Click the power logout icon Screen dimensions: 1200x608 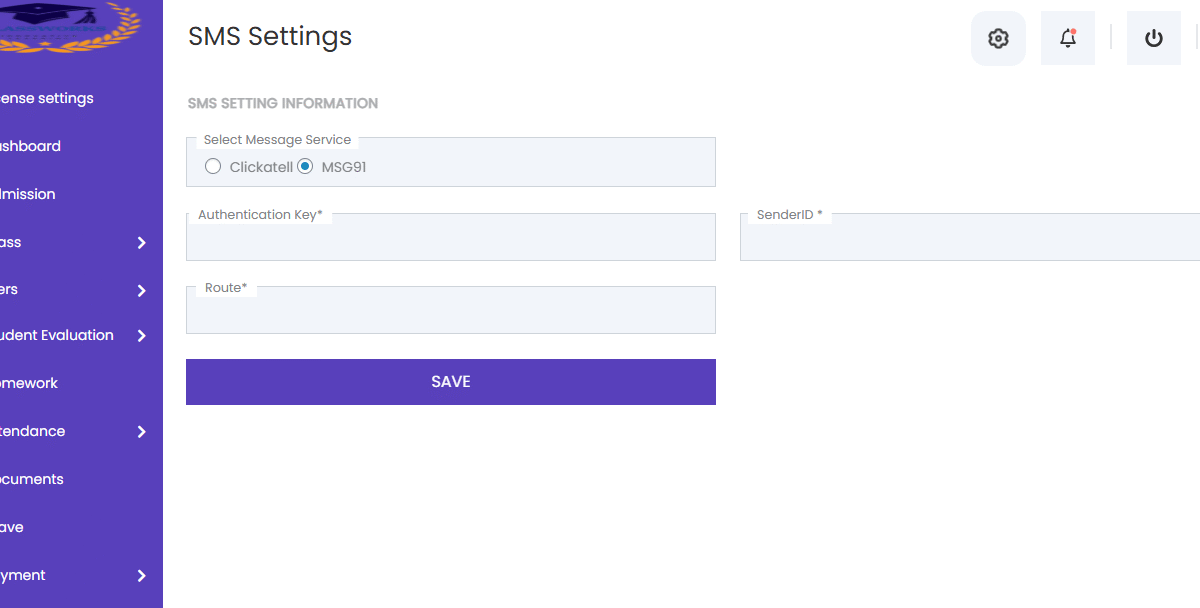point(1154,39)
